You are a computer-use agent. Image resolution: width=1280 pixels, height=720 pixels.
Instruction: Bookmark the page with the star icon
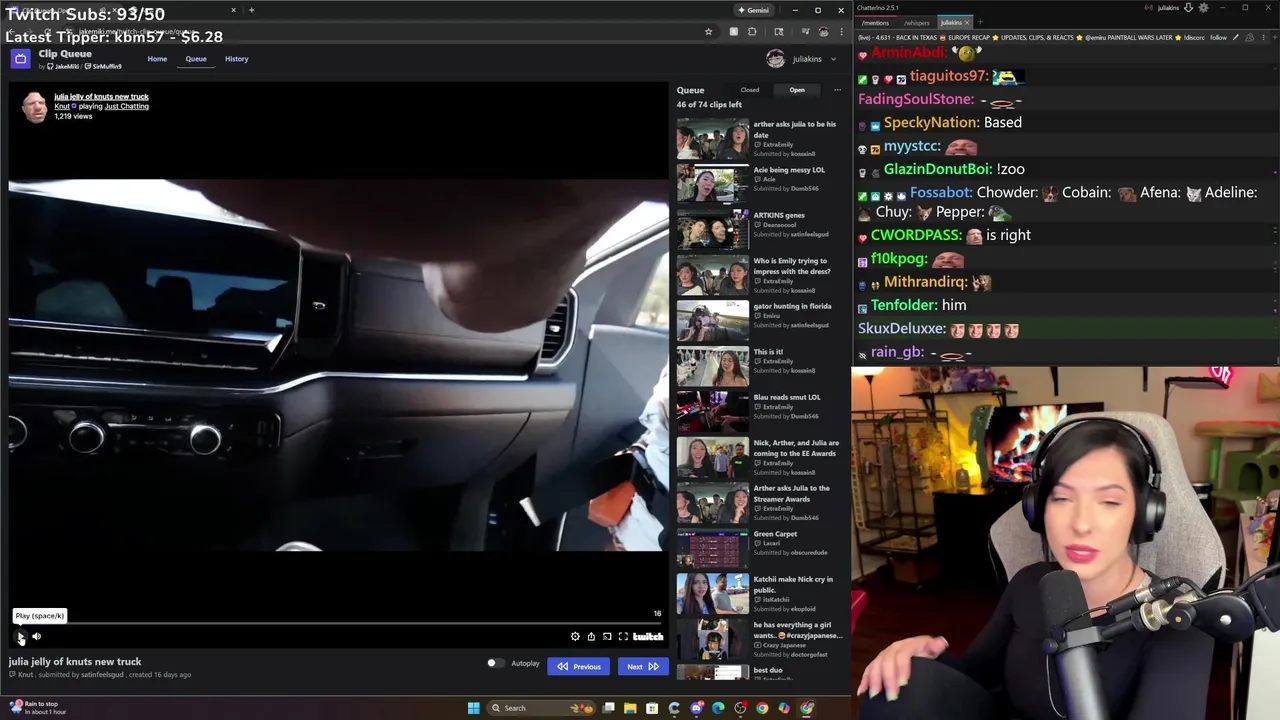point(708,32)
